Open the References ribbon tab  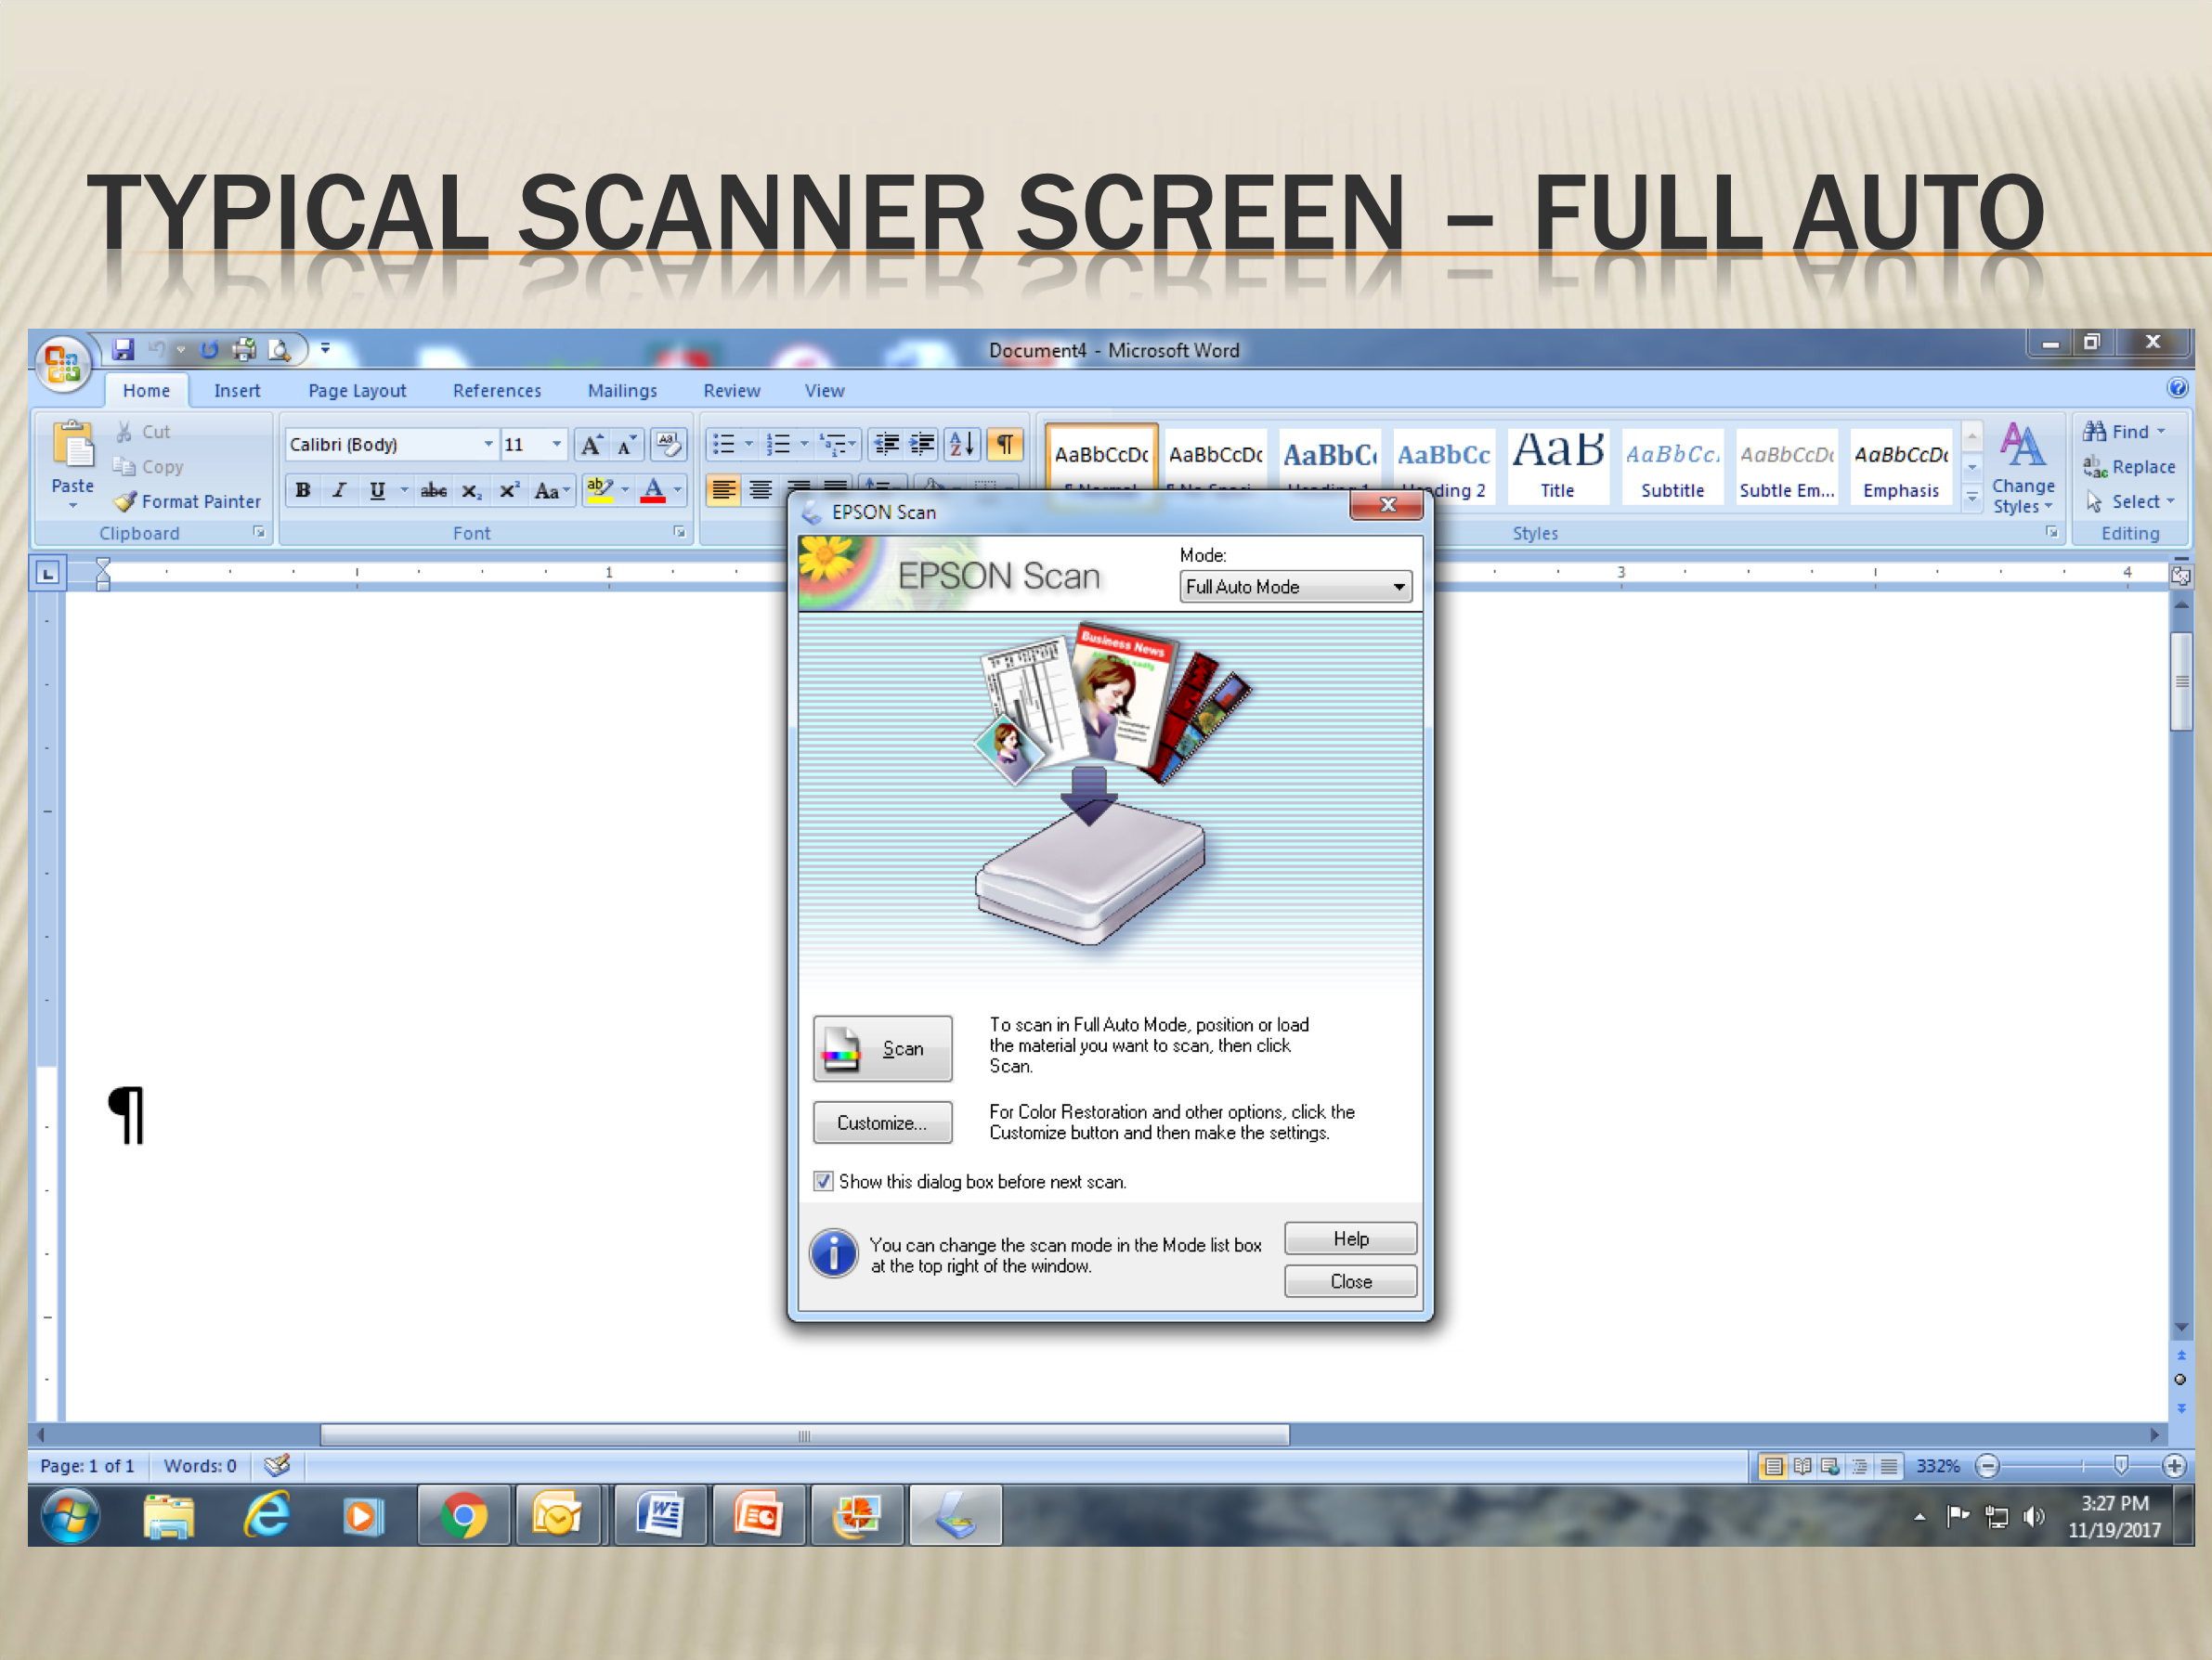tap(497, 391)
